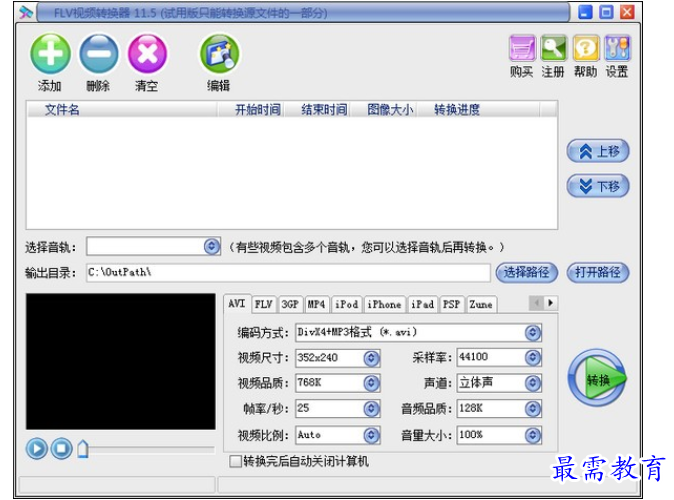
Task: Click the black video preview area
Action: (121, 362)
